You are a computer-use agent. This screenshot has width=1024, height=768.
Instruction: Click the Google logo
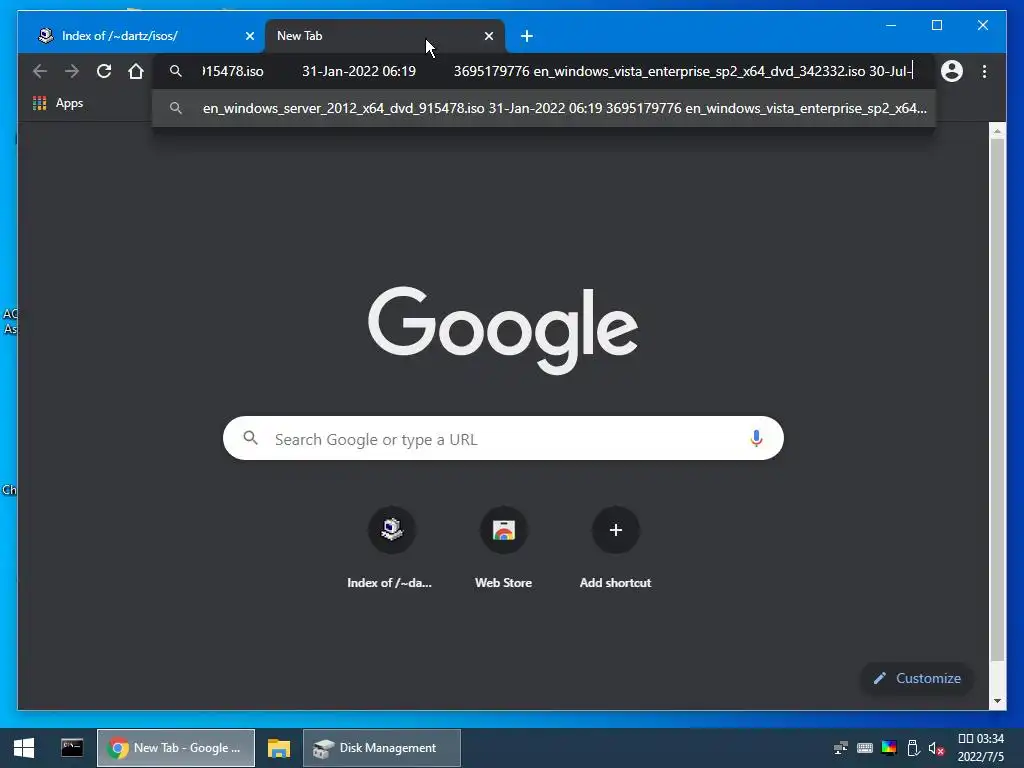coord(503,330)
